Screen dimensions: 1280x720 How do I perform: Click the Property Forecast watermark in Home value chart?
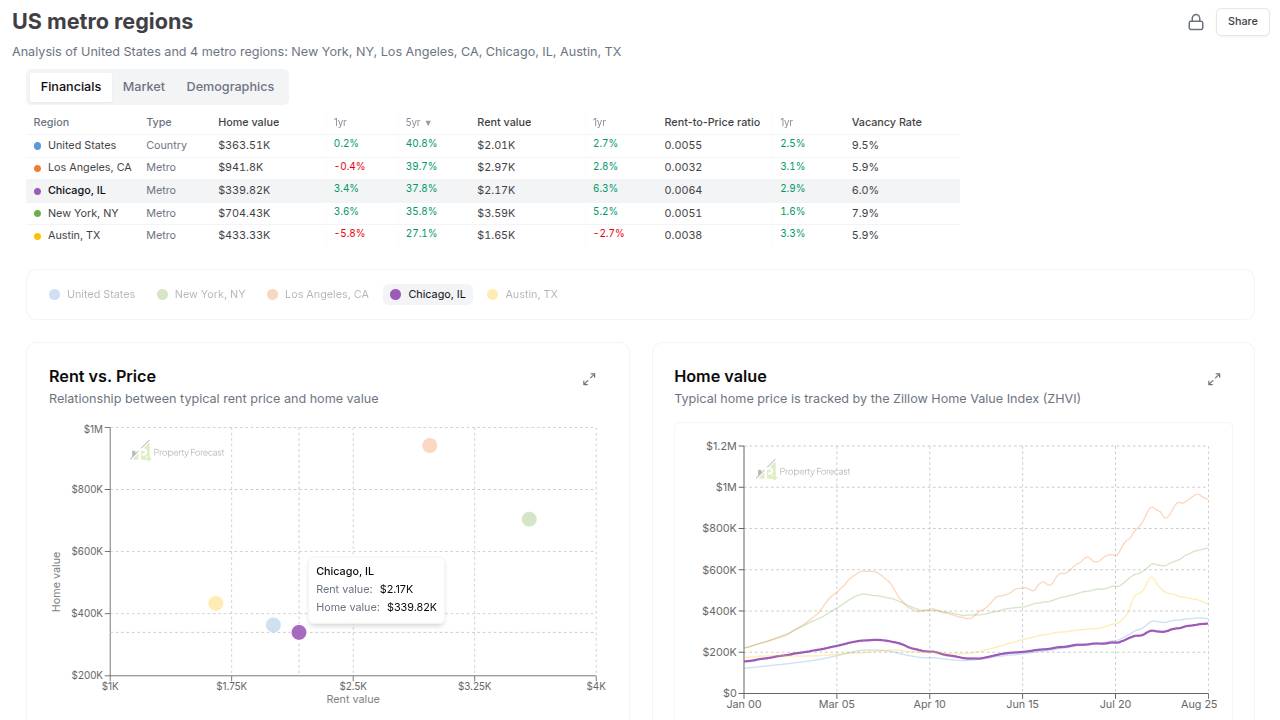click(x=803, y=471)
